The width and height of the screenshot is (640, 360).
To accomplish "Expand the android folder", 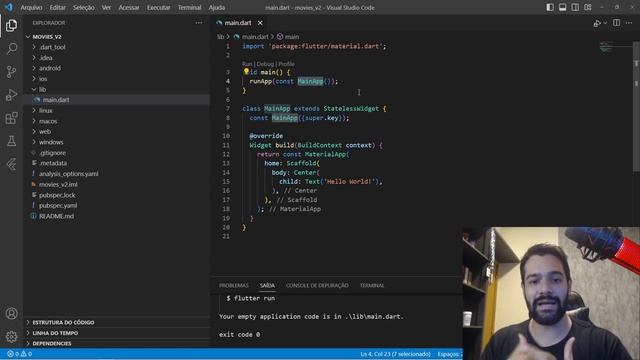I will 116,68.
